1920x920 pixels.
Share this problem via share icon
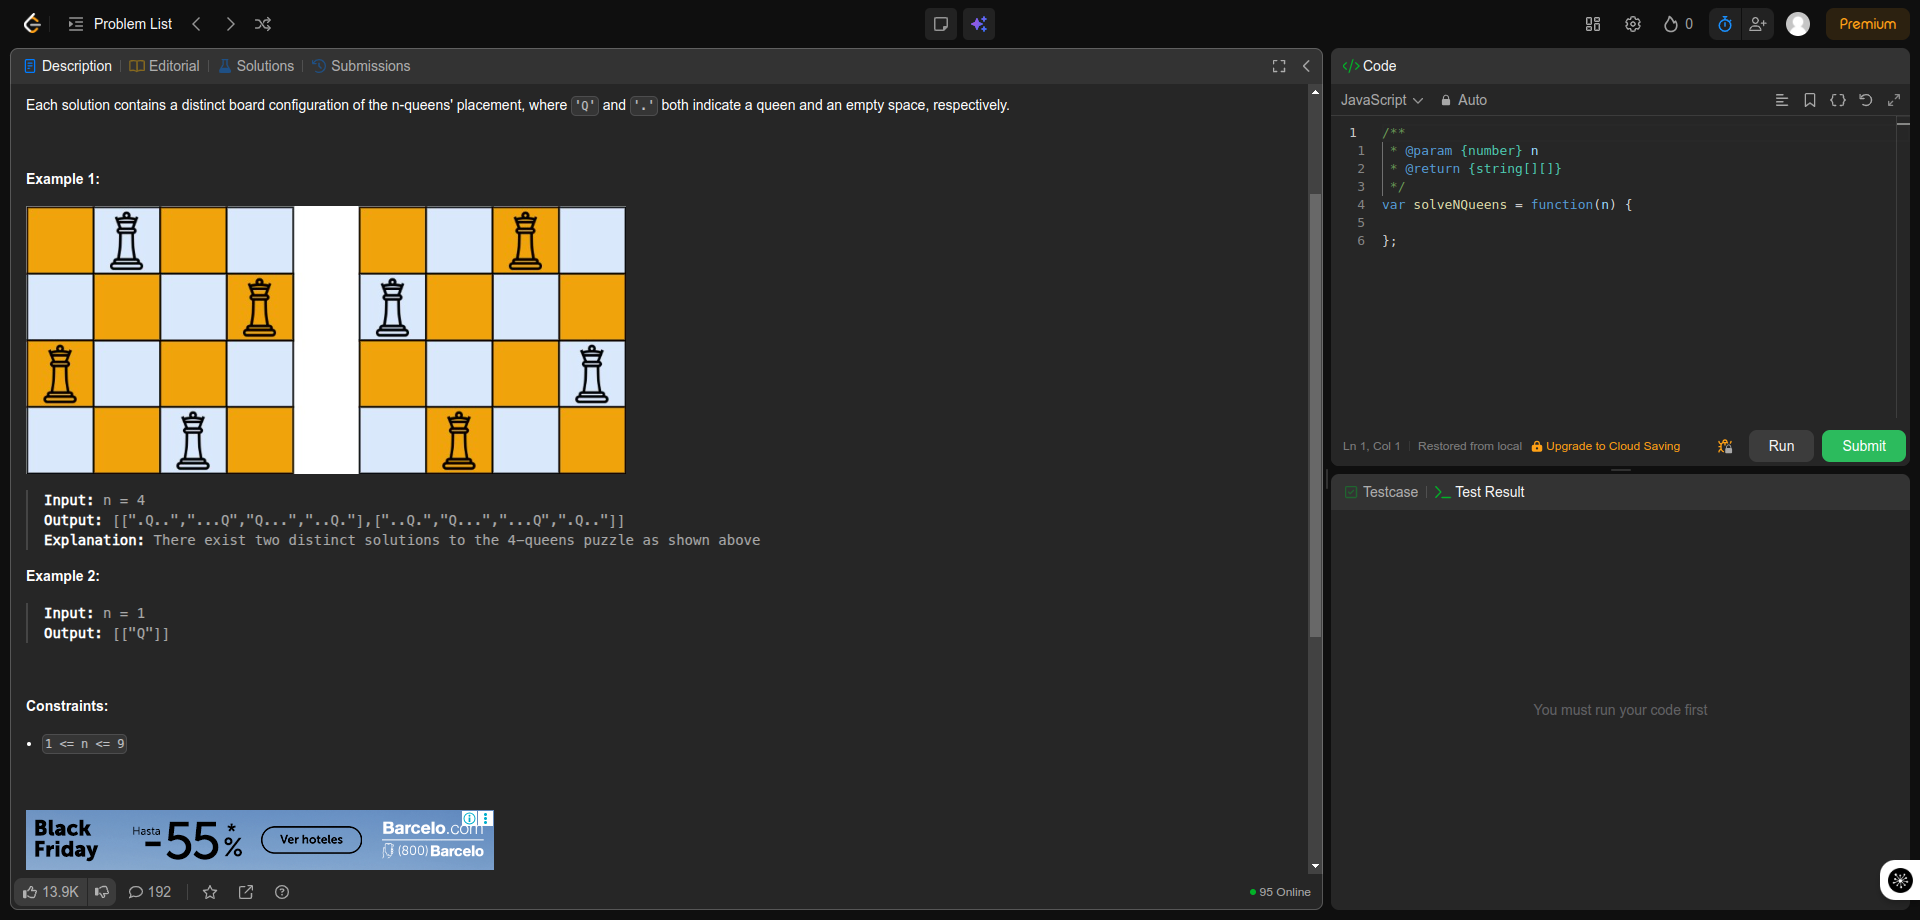click(246, 892)
